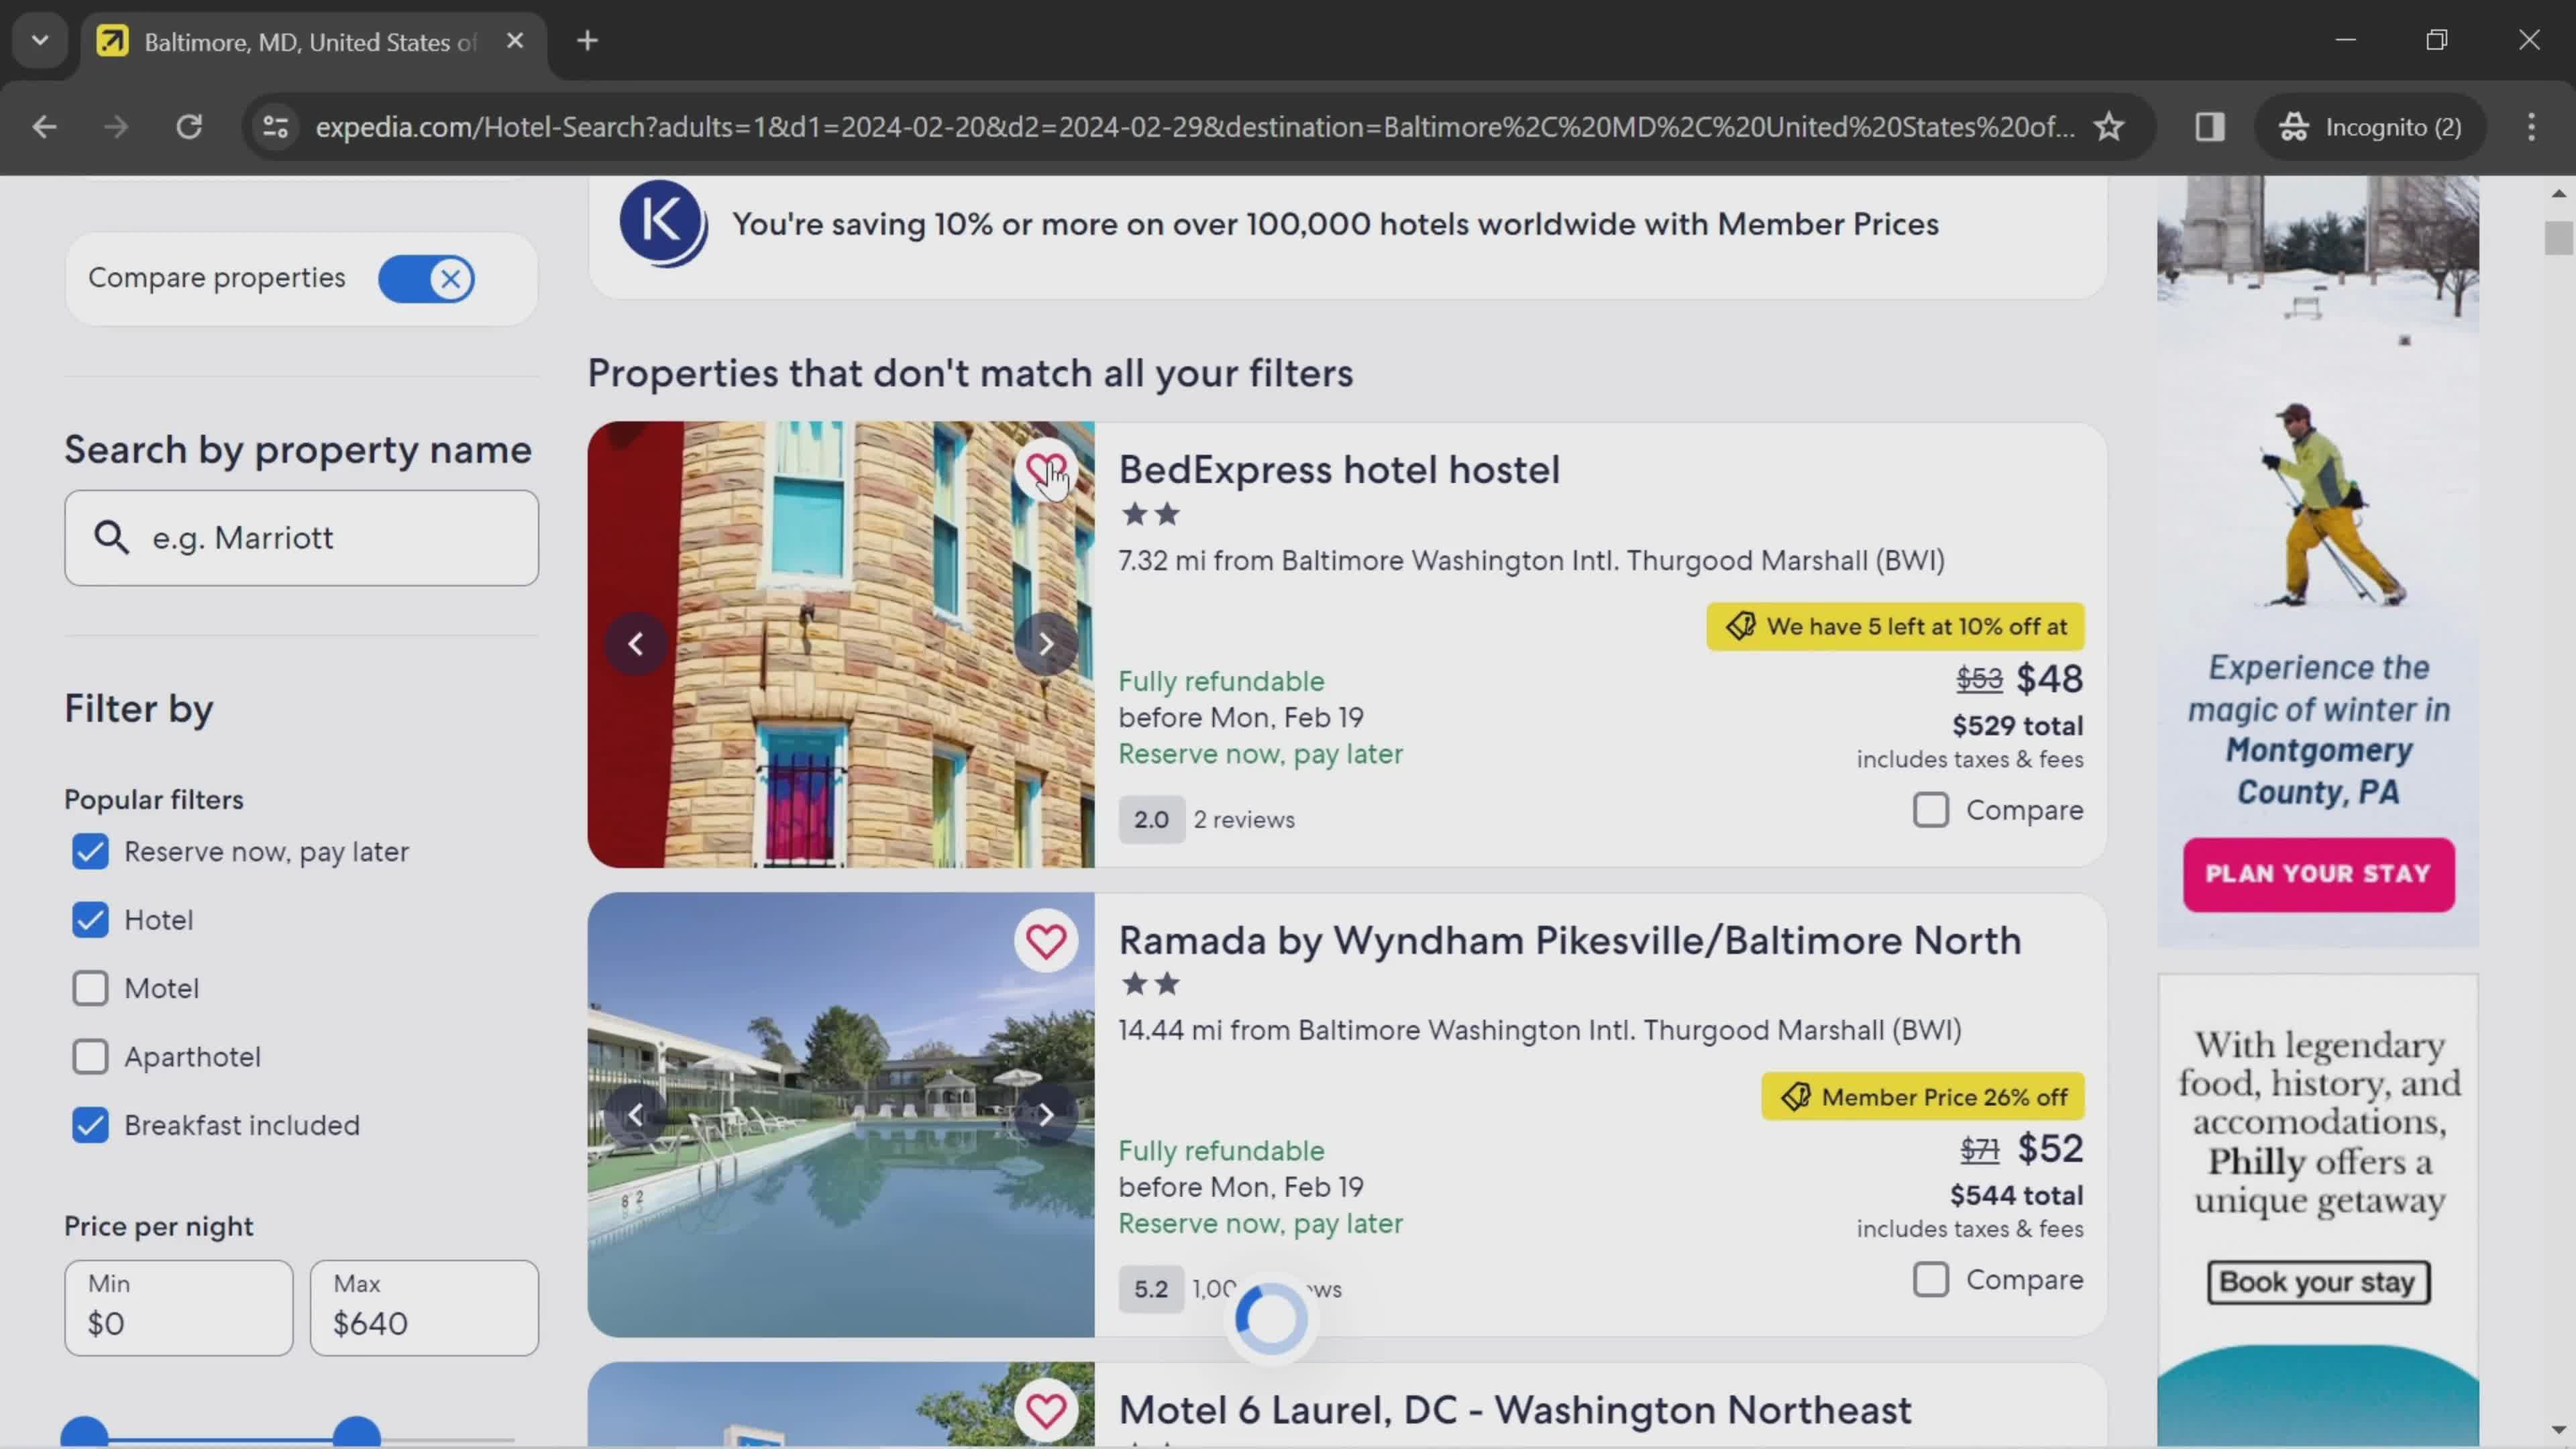
Task: Show previous photo of Ramada by Wyndham
Action: coord(636,1114)
